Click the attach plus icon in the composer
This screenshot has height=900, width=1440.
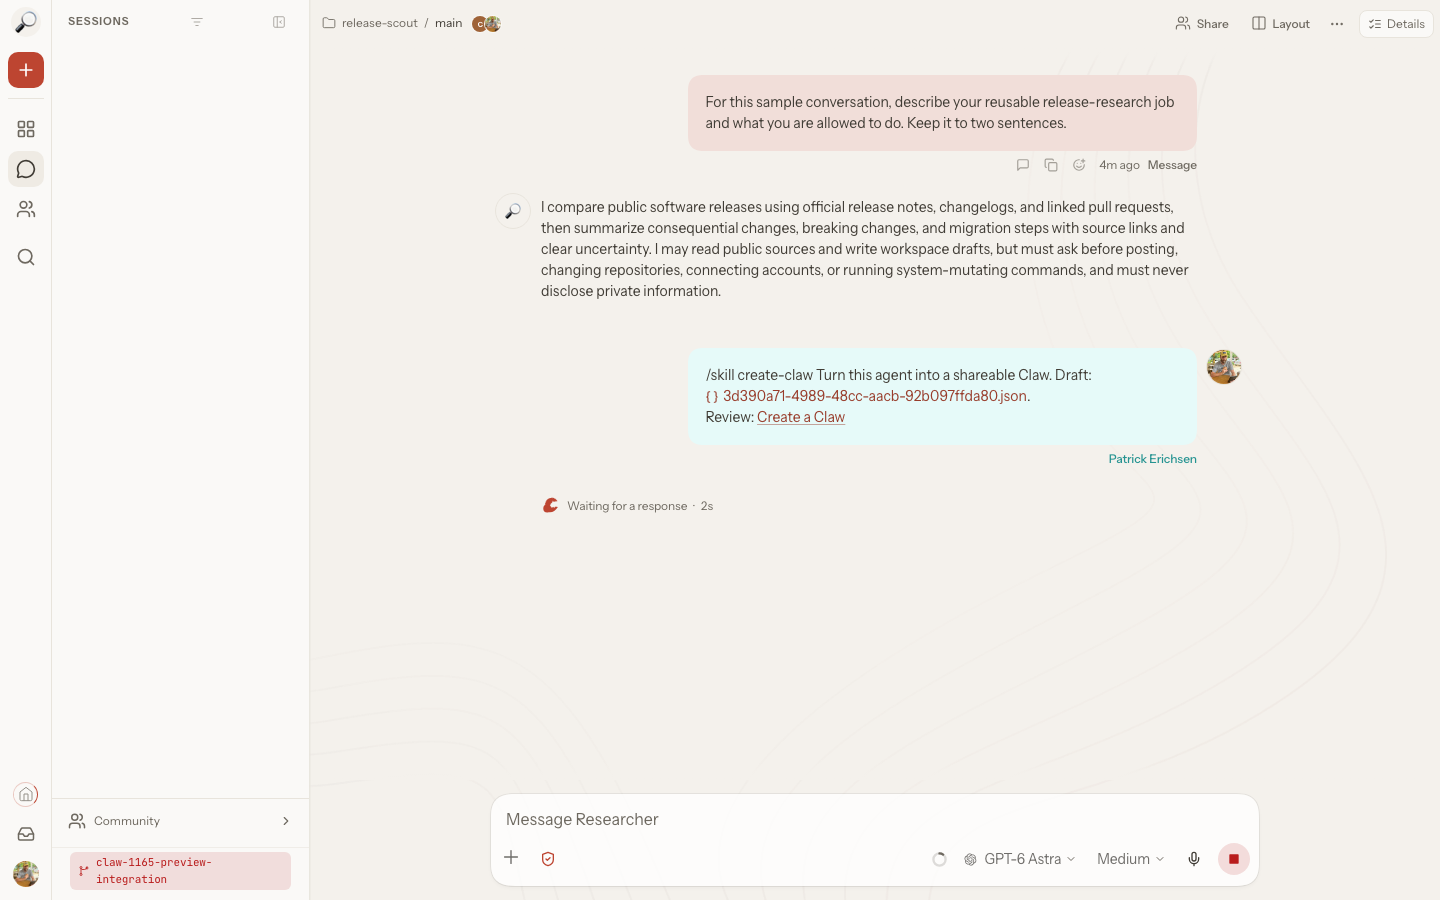[511, 858]
